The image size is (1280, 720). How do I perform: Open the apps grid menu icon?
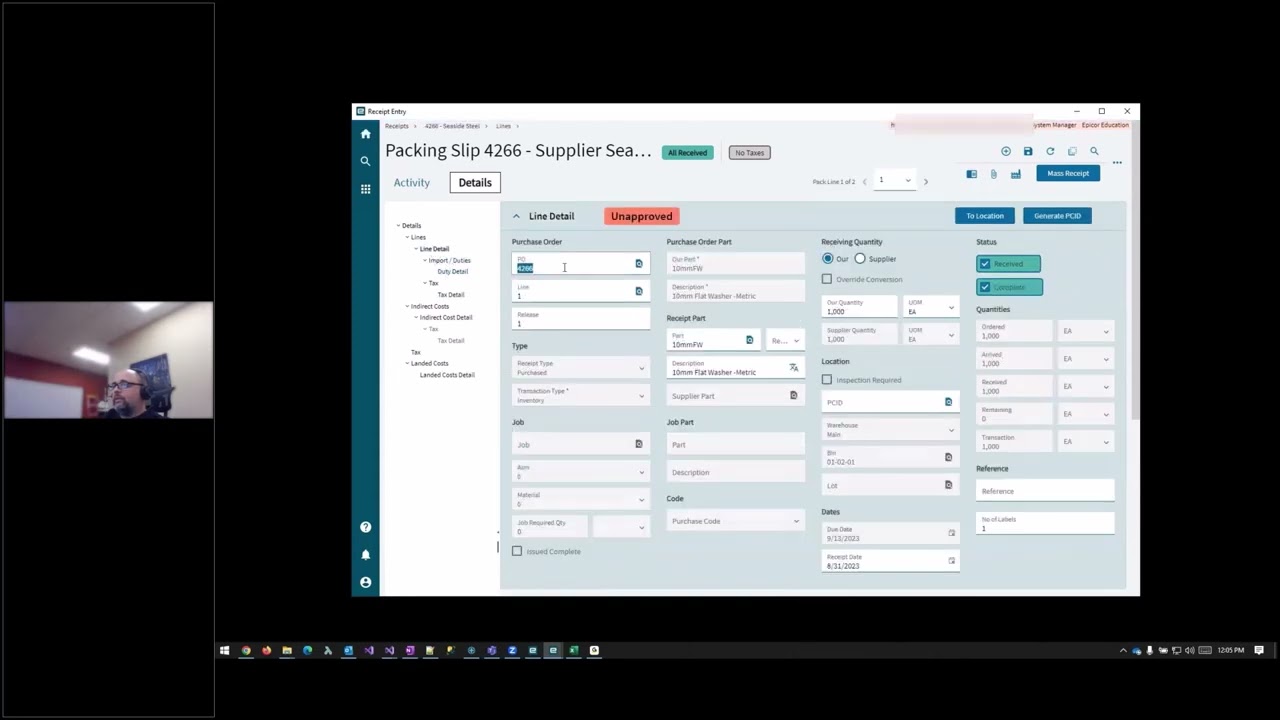click(365, 189)
